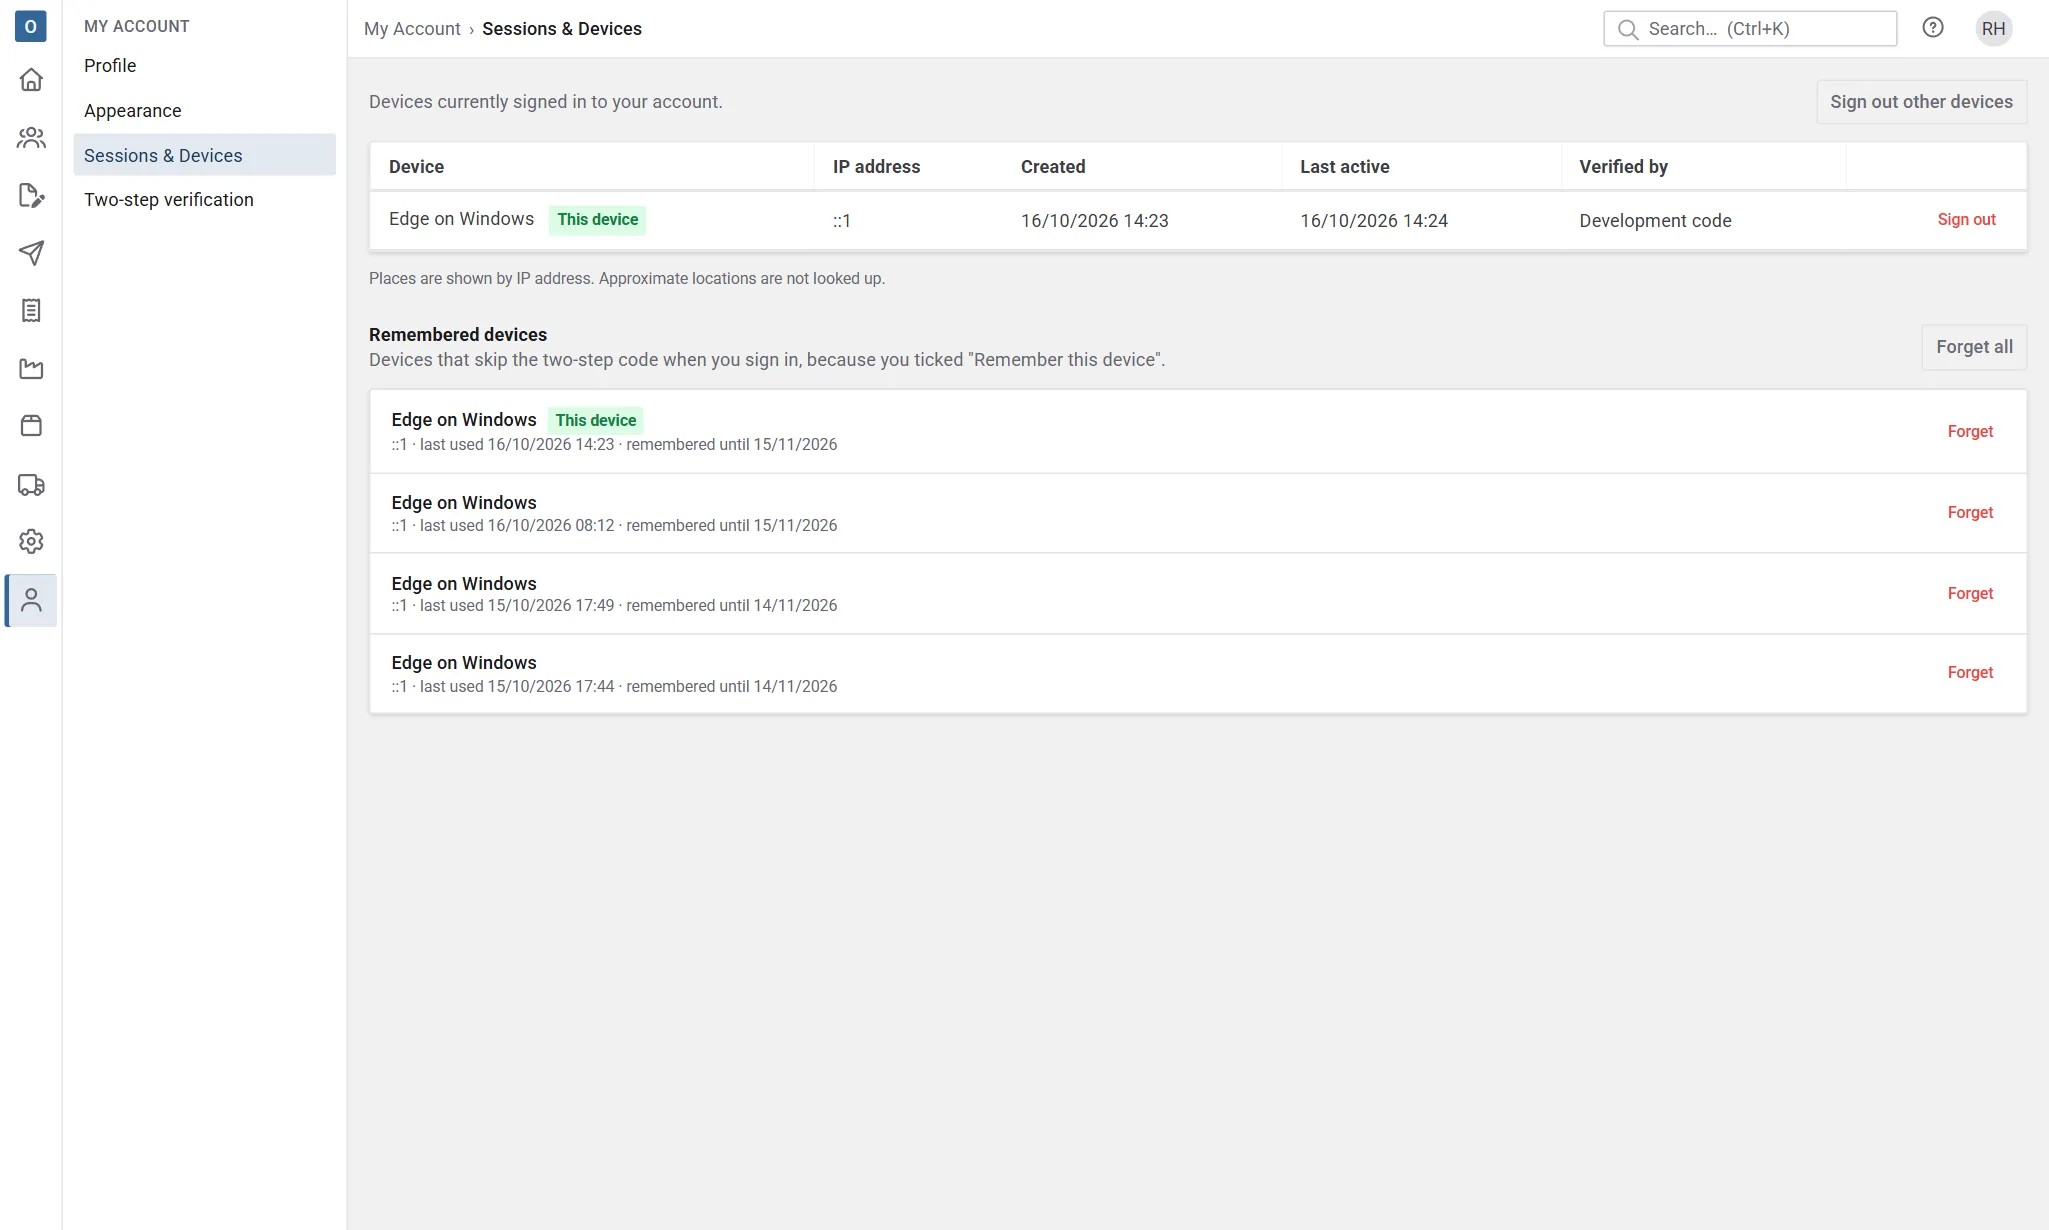The image size is (2049, 1230).
Task: Click the Forget all button
Action: click(1974, 347)
